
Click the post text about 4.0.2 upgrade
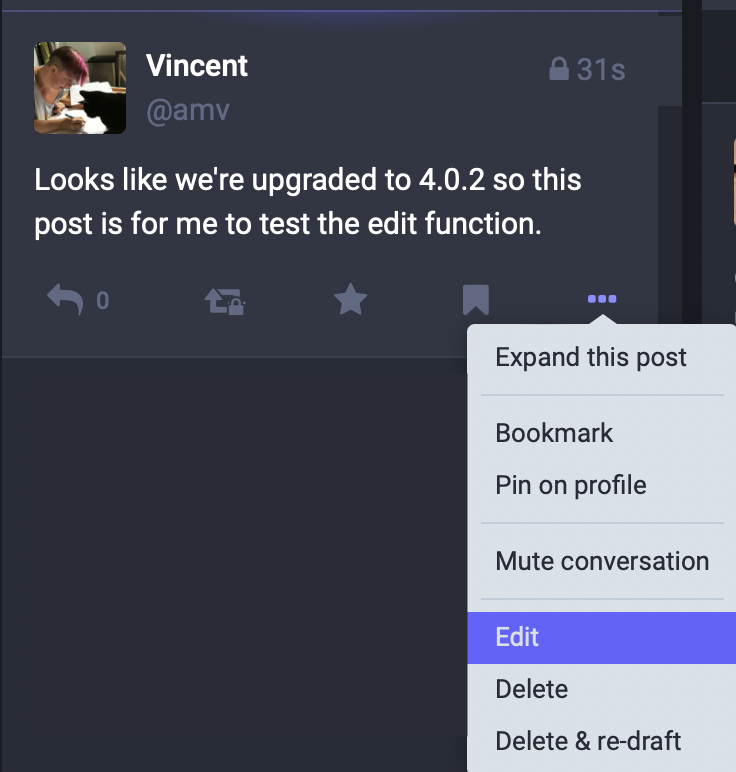(308, 202)
